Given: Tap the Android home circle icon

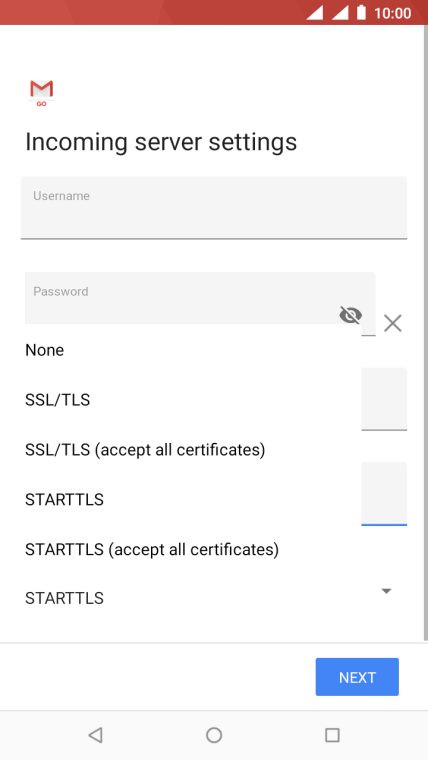Looking at the screenshot, I should [214, 735].
